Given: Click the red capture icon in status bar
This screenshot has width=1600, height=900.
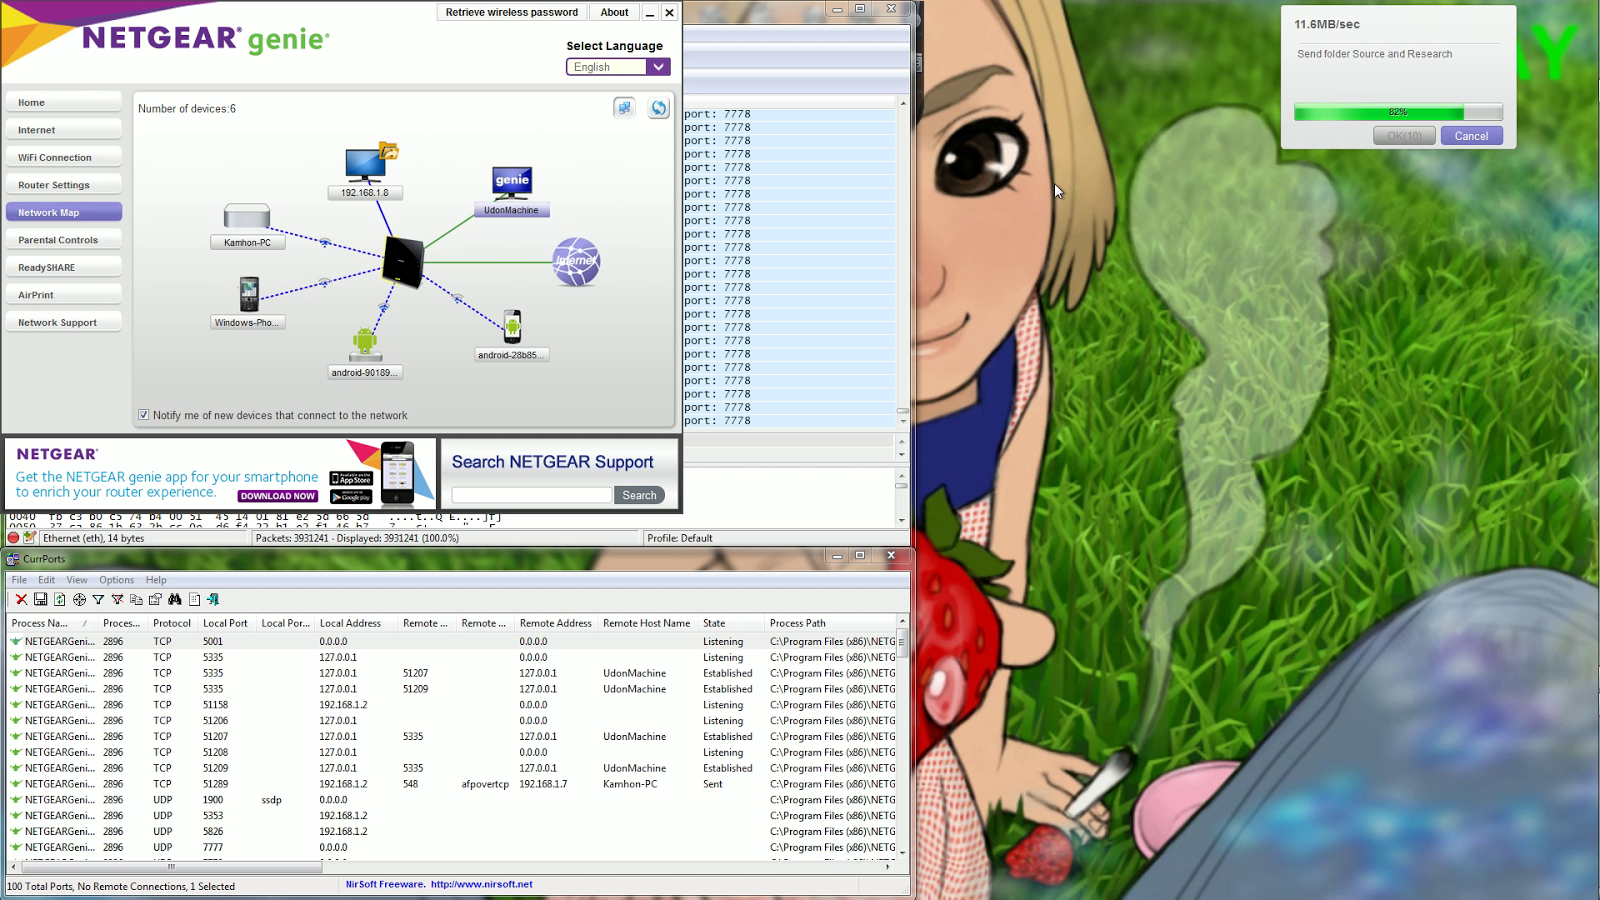Looking at the screenshot, I should point(13,538).
